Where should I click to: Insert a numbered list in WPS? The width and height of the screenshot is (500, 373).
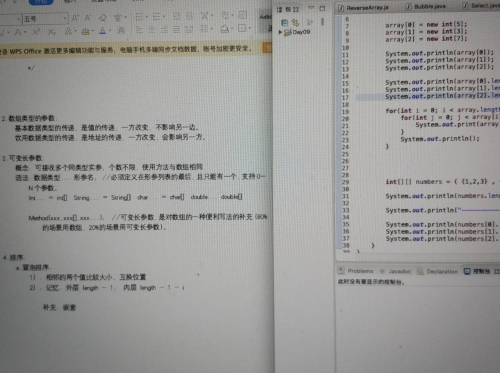point(156,16)
